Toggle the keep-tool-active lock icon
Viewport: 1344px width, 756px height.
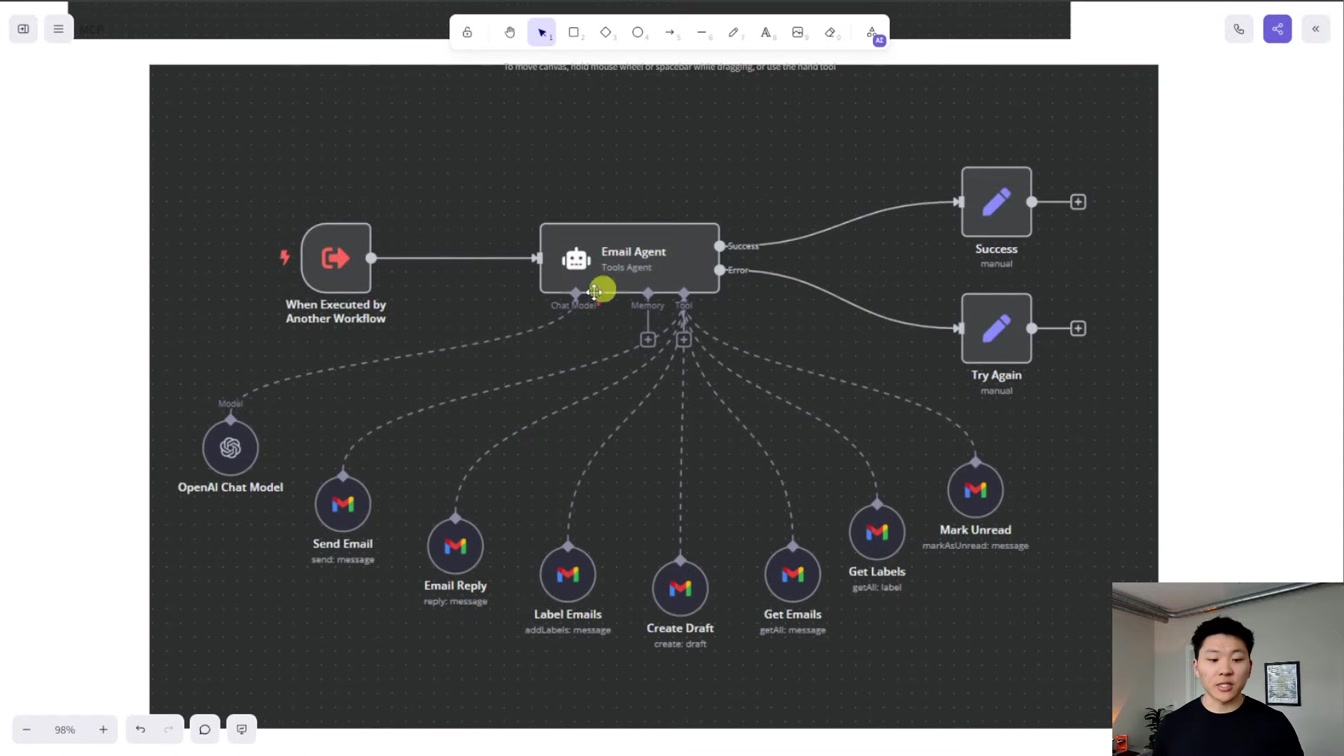pyautogui.click(x=467, y=33)
